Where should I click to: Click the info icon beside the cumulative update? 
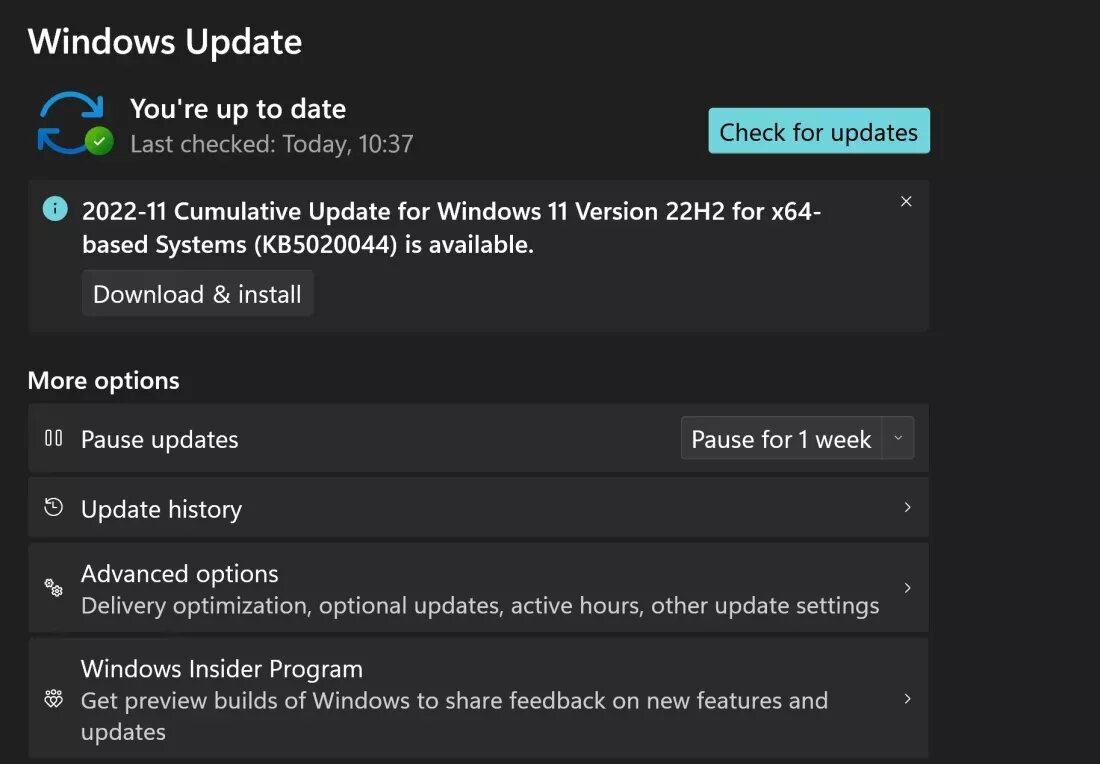click(x=55, y=208)
